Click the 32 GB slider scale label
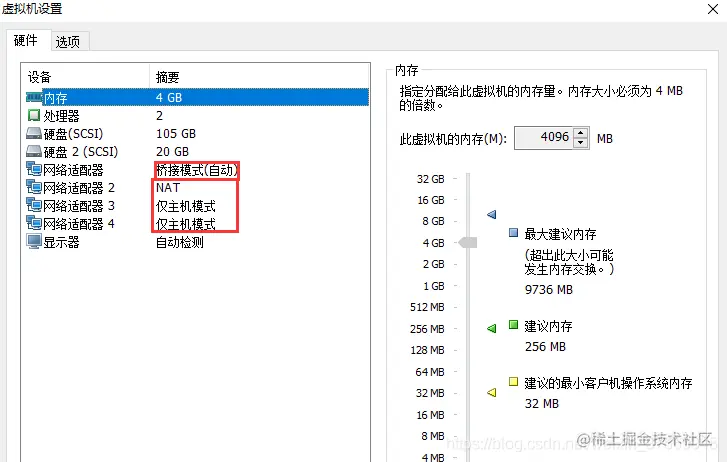The width and height of the screenshot is (727, 462). pos(430,179)
